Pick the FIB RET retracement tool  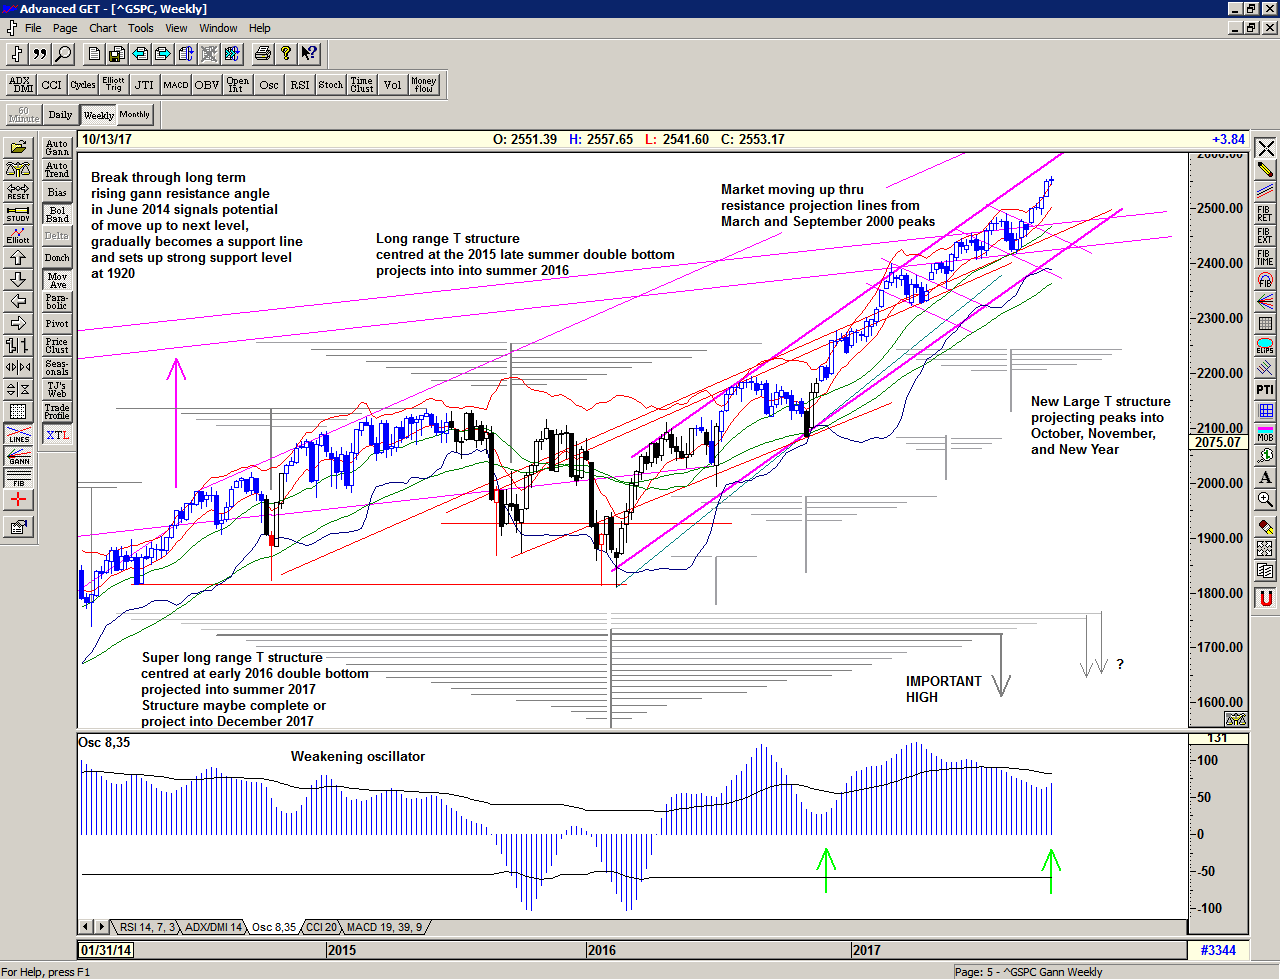click(x=1265, y=214)
